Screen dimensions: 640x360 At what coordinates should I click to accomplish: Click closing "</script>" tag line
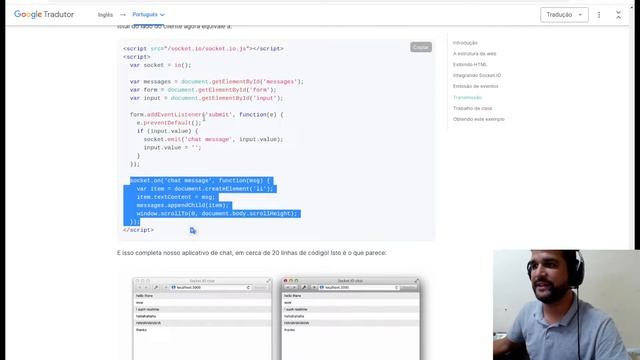138,230
